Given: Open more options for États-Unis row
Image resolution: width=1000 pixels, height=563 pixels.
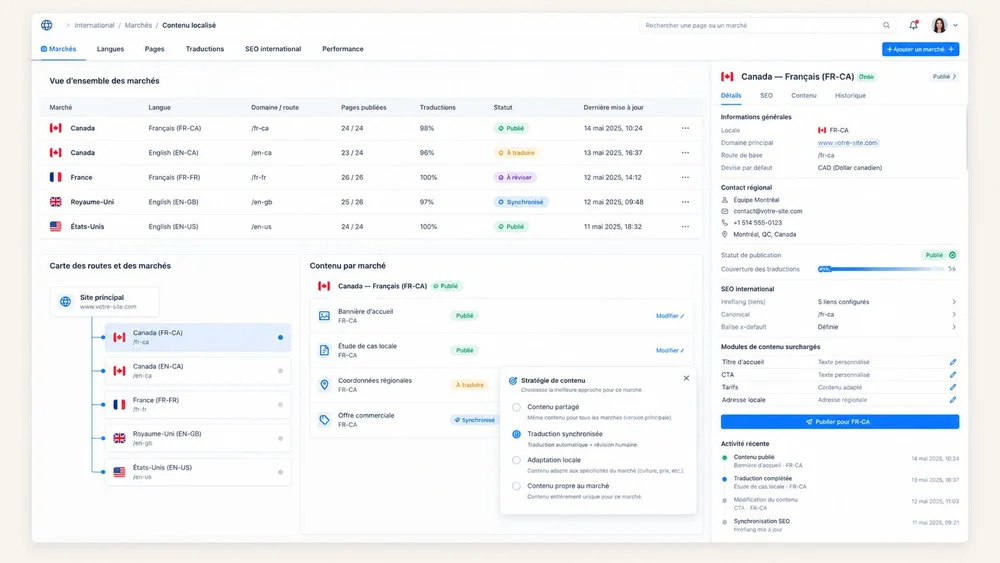Looking at the screenshot, I should (685, 226).
